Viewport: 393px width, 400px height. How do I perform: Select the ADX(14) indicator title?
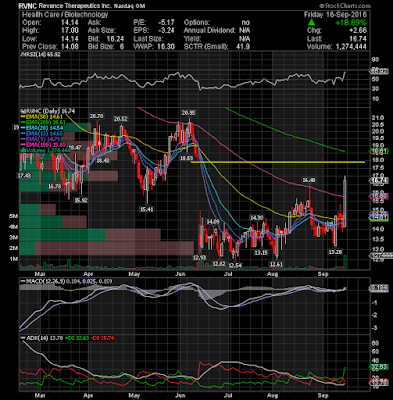point(35,338)
